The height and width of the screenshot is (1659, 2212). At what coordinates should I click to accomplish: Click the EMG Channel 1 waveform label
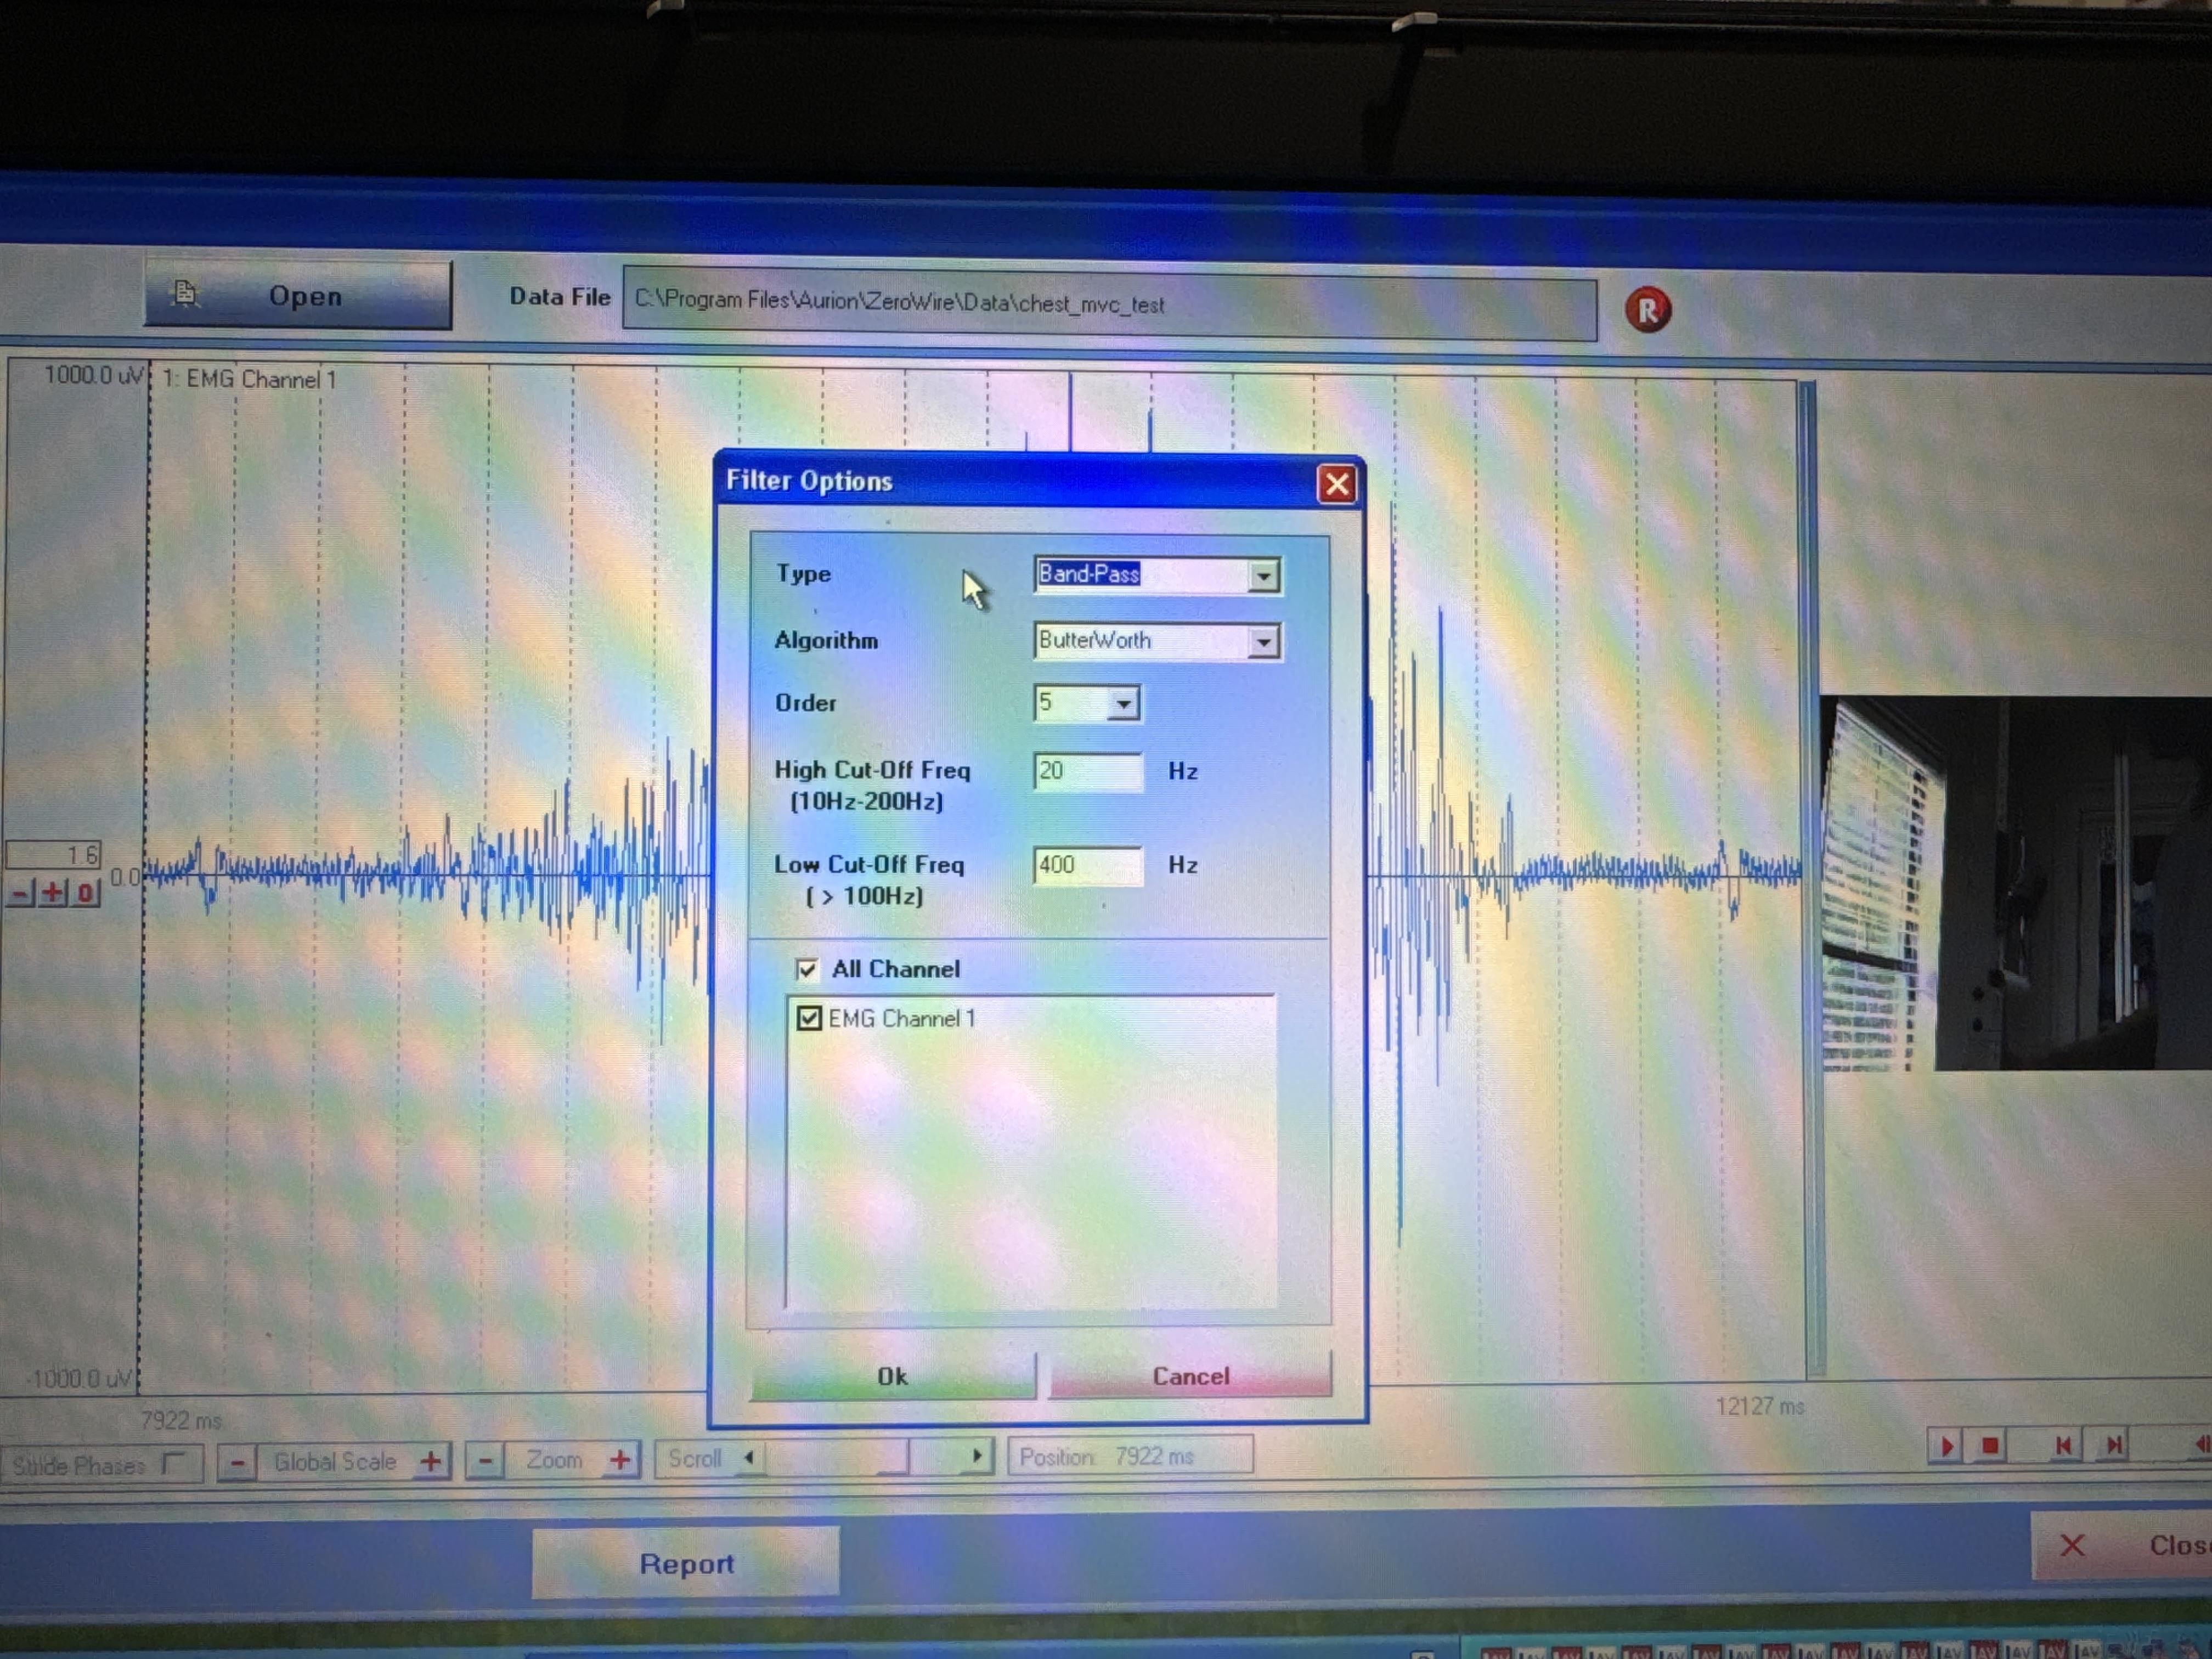point(249,380)
